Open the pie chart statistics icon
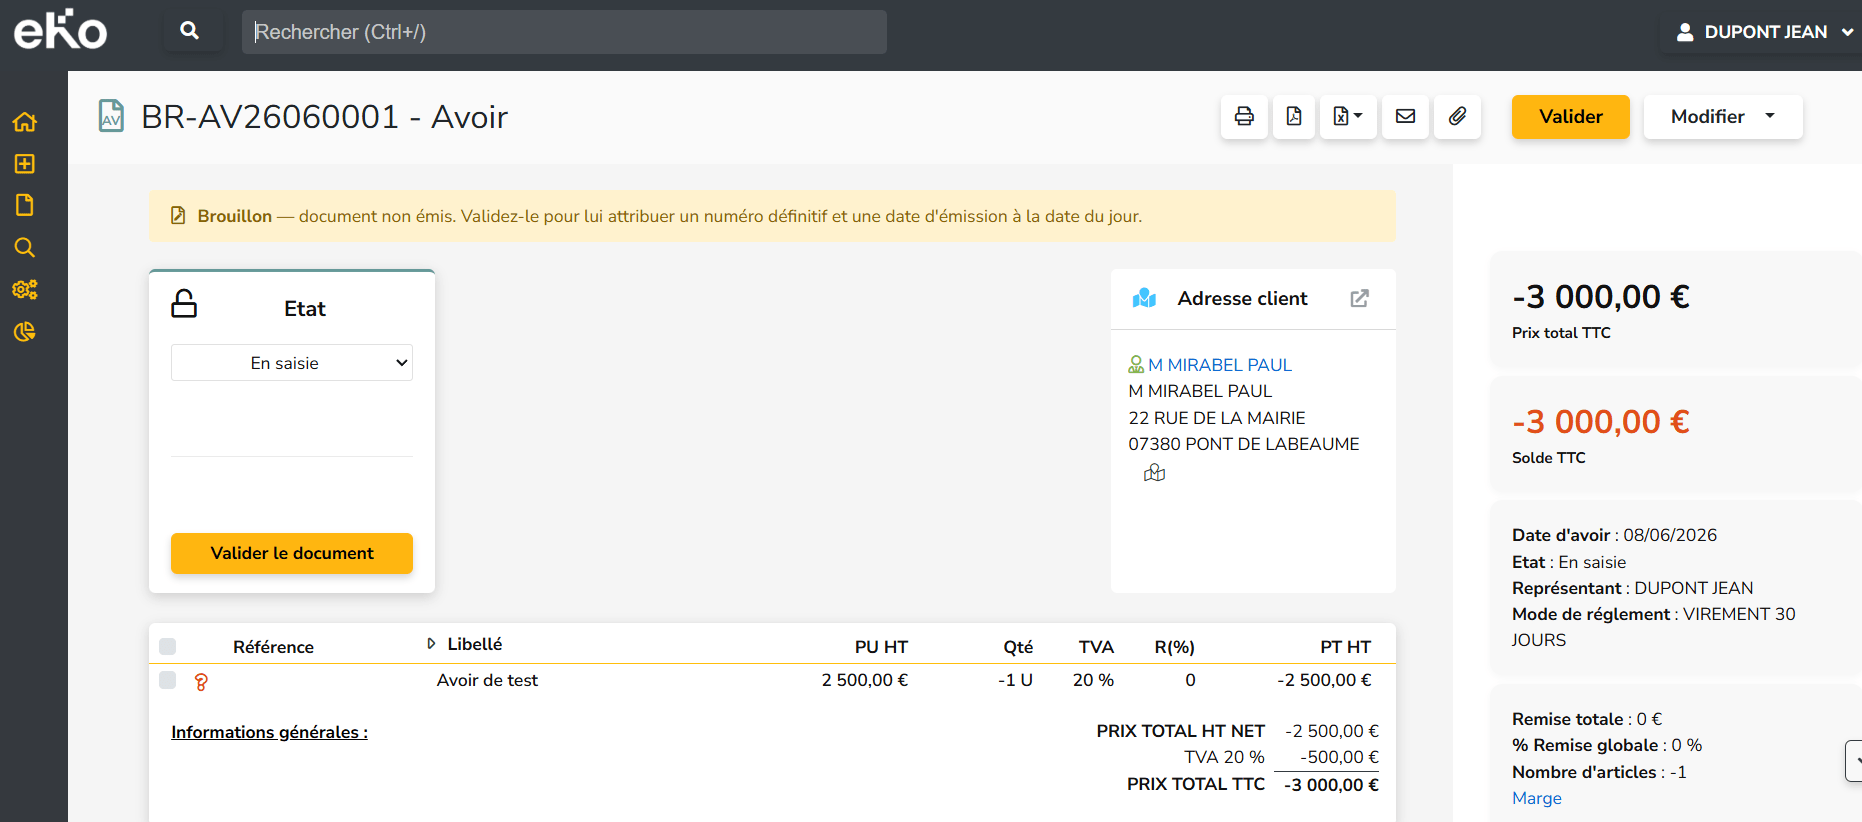1862x822 pixels. coord(25,331)
